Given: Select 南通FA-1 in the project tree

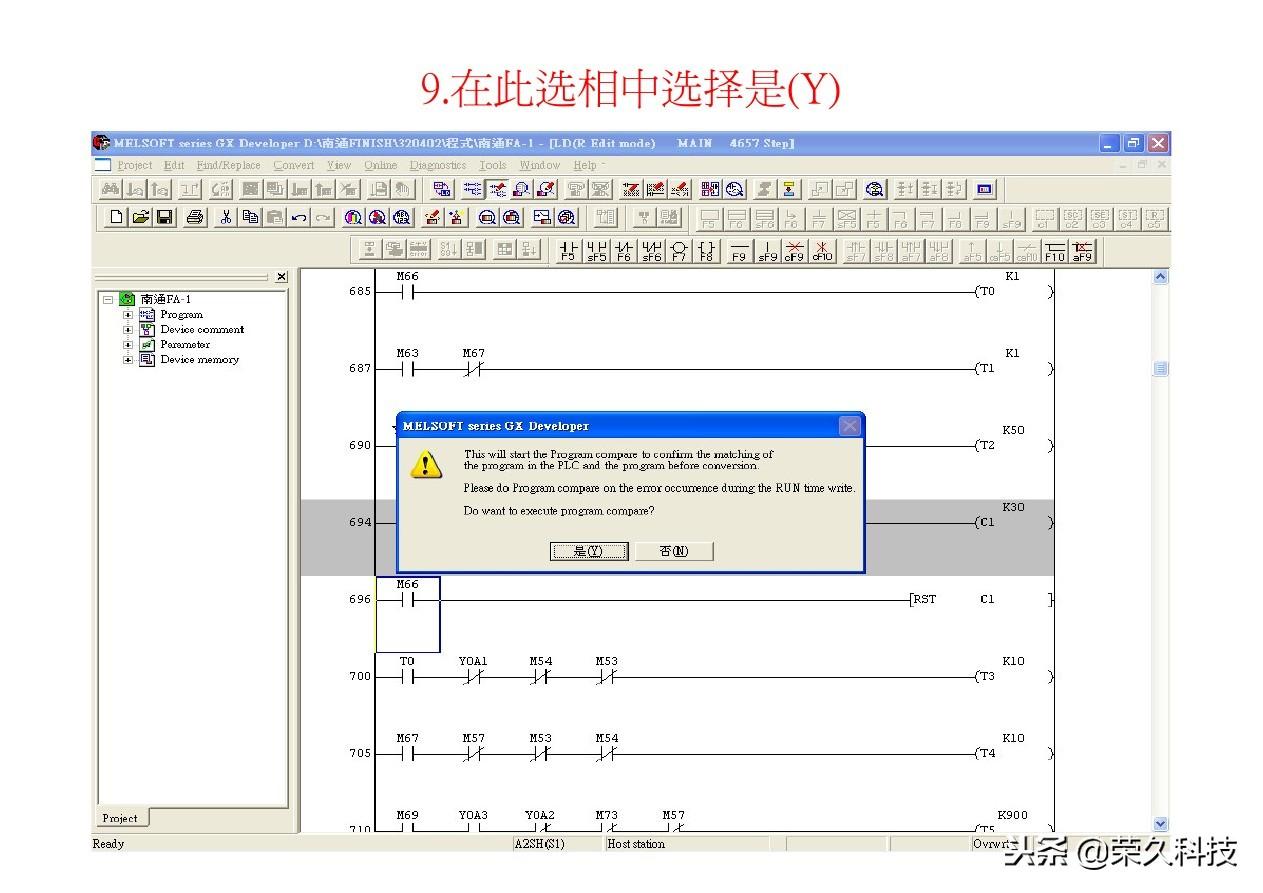Looking at the screenshot, I should [x=166, y=299].
